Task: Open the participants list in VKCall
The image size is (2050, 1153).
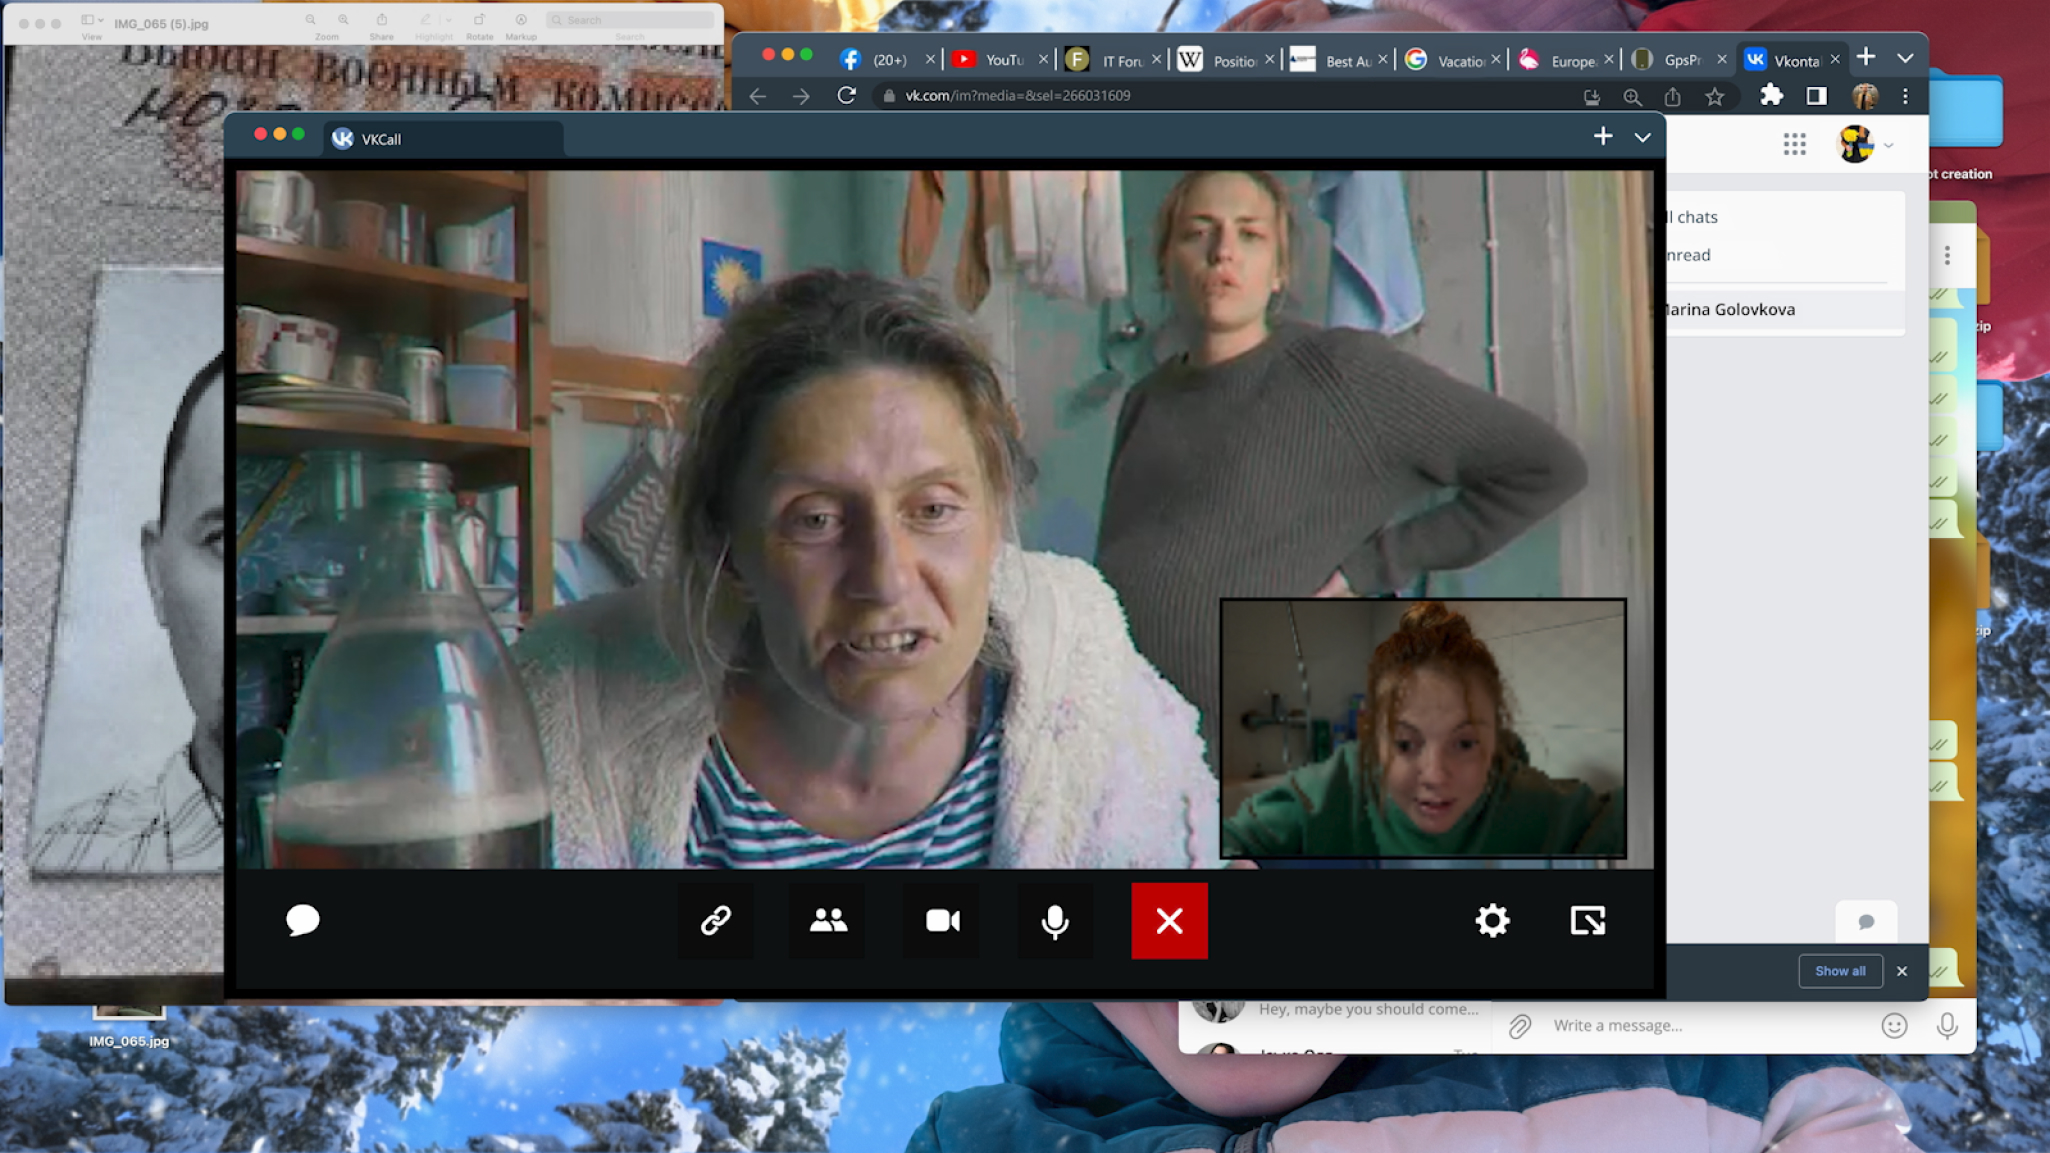Action: [x=829, y=920]
